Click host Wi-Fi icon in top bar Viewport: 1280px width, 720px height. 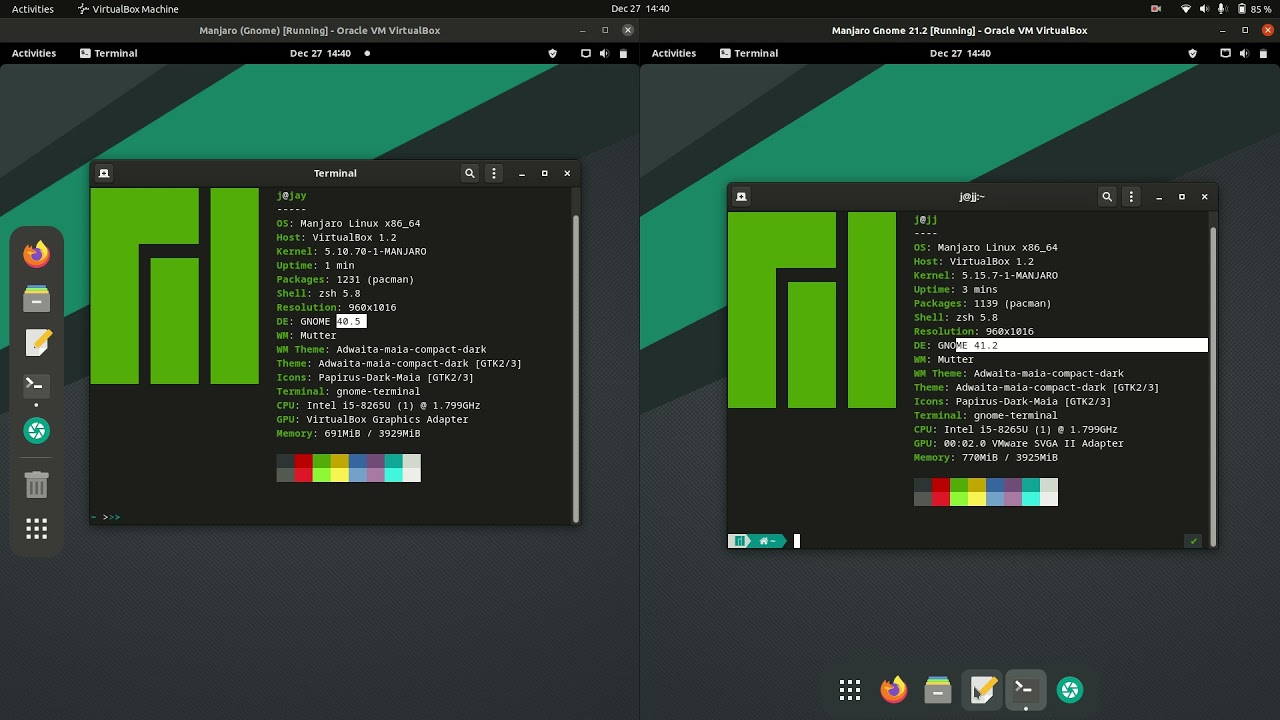[x=1186, y=9]
